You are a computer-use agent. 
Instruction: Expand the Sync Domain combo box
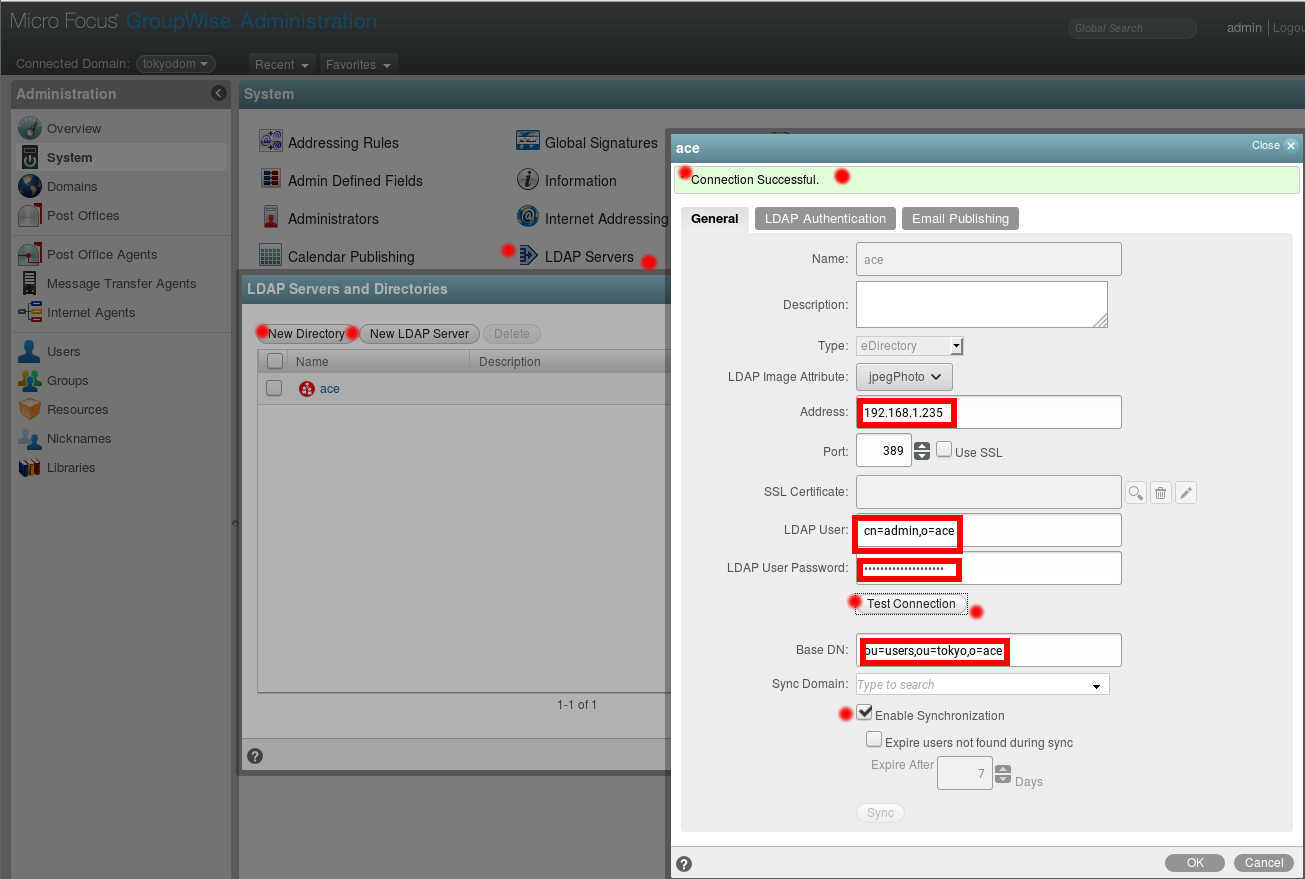click(1096, 686)
